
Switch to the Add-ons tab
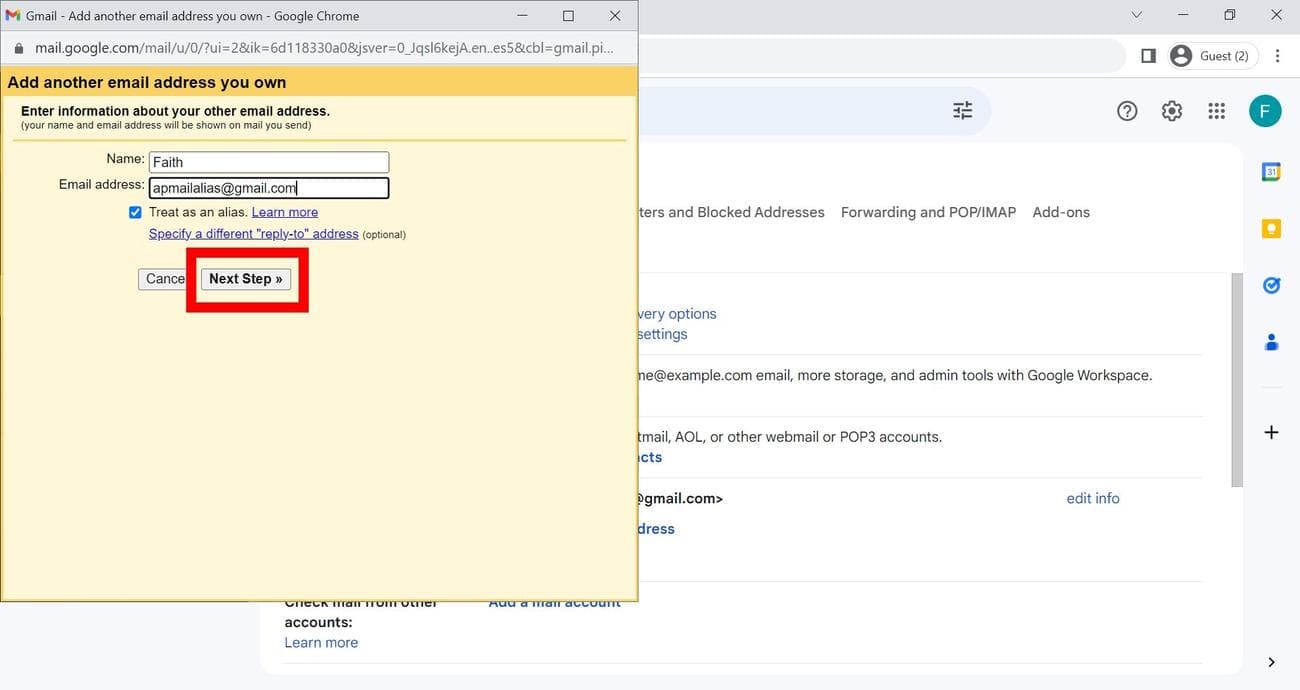(x=1060, y=212)
